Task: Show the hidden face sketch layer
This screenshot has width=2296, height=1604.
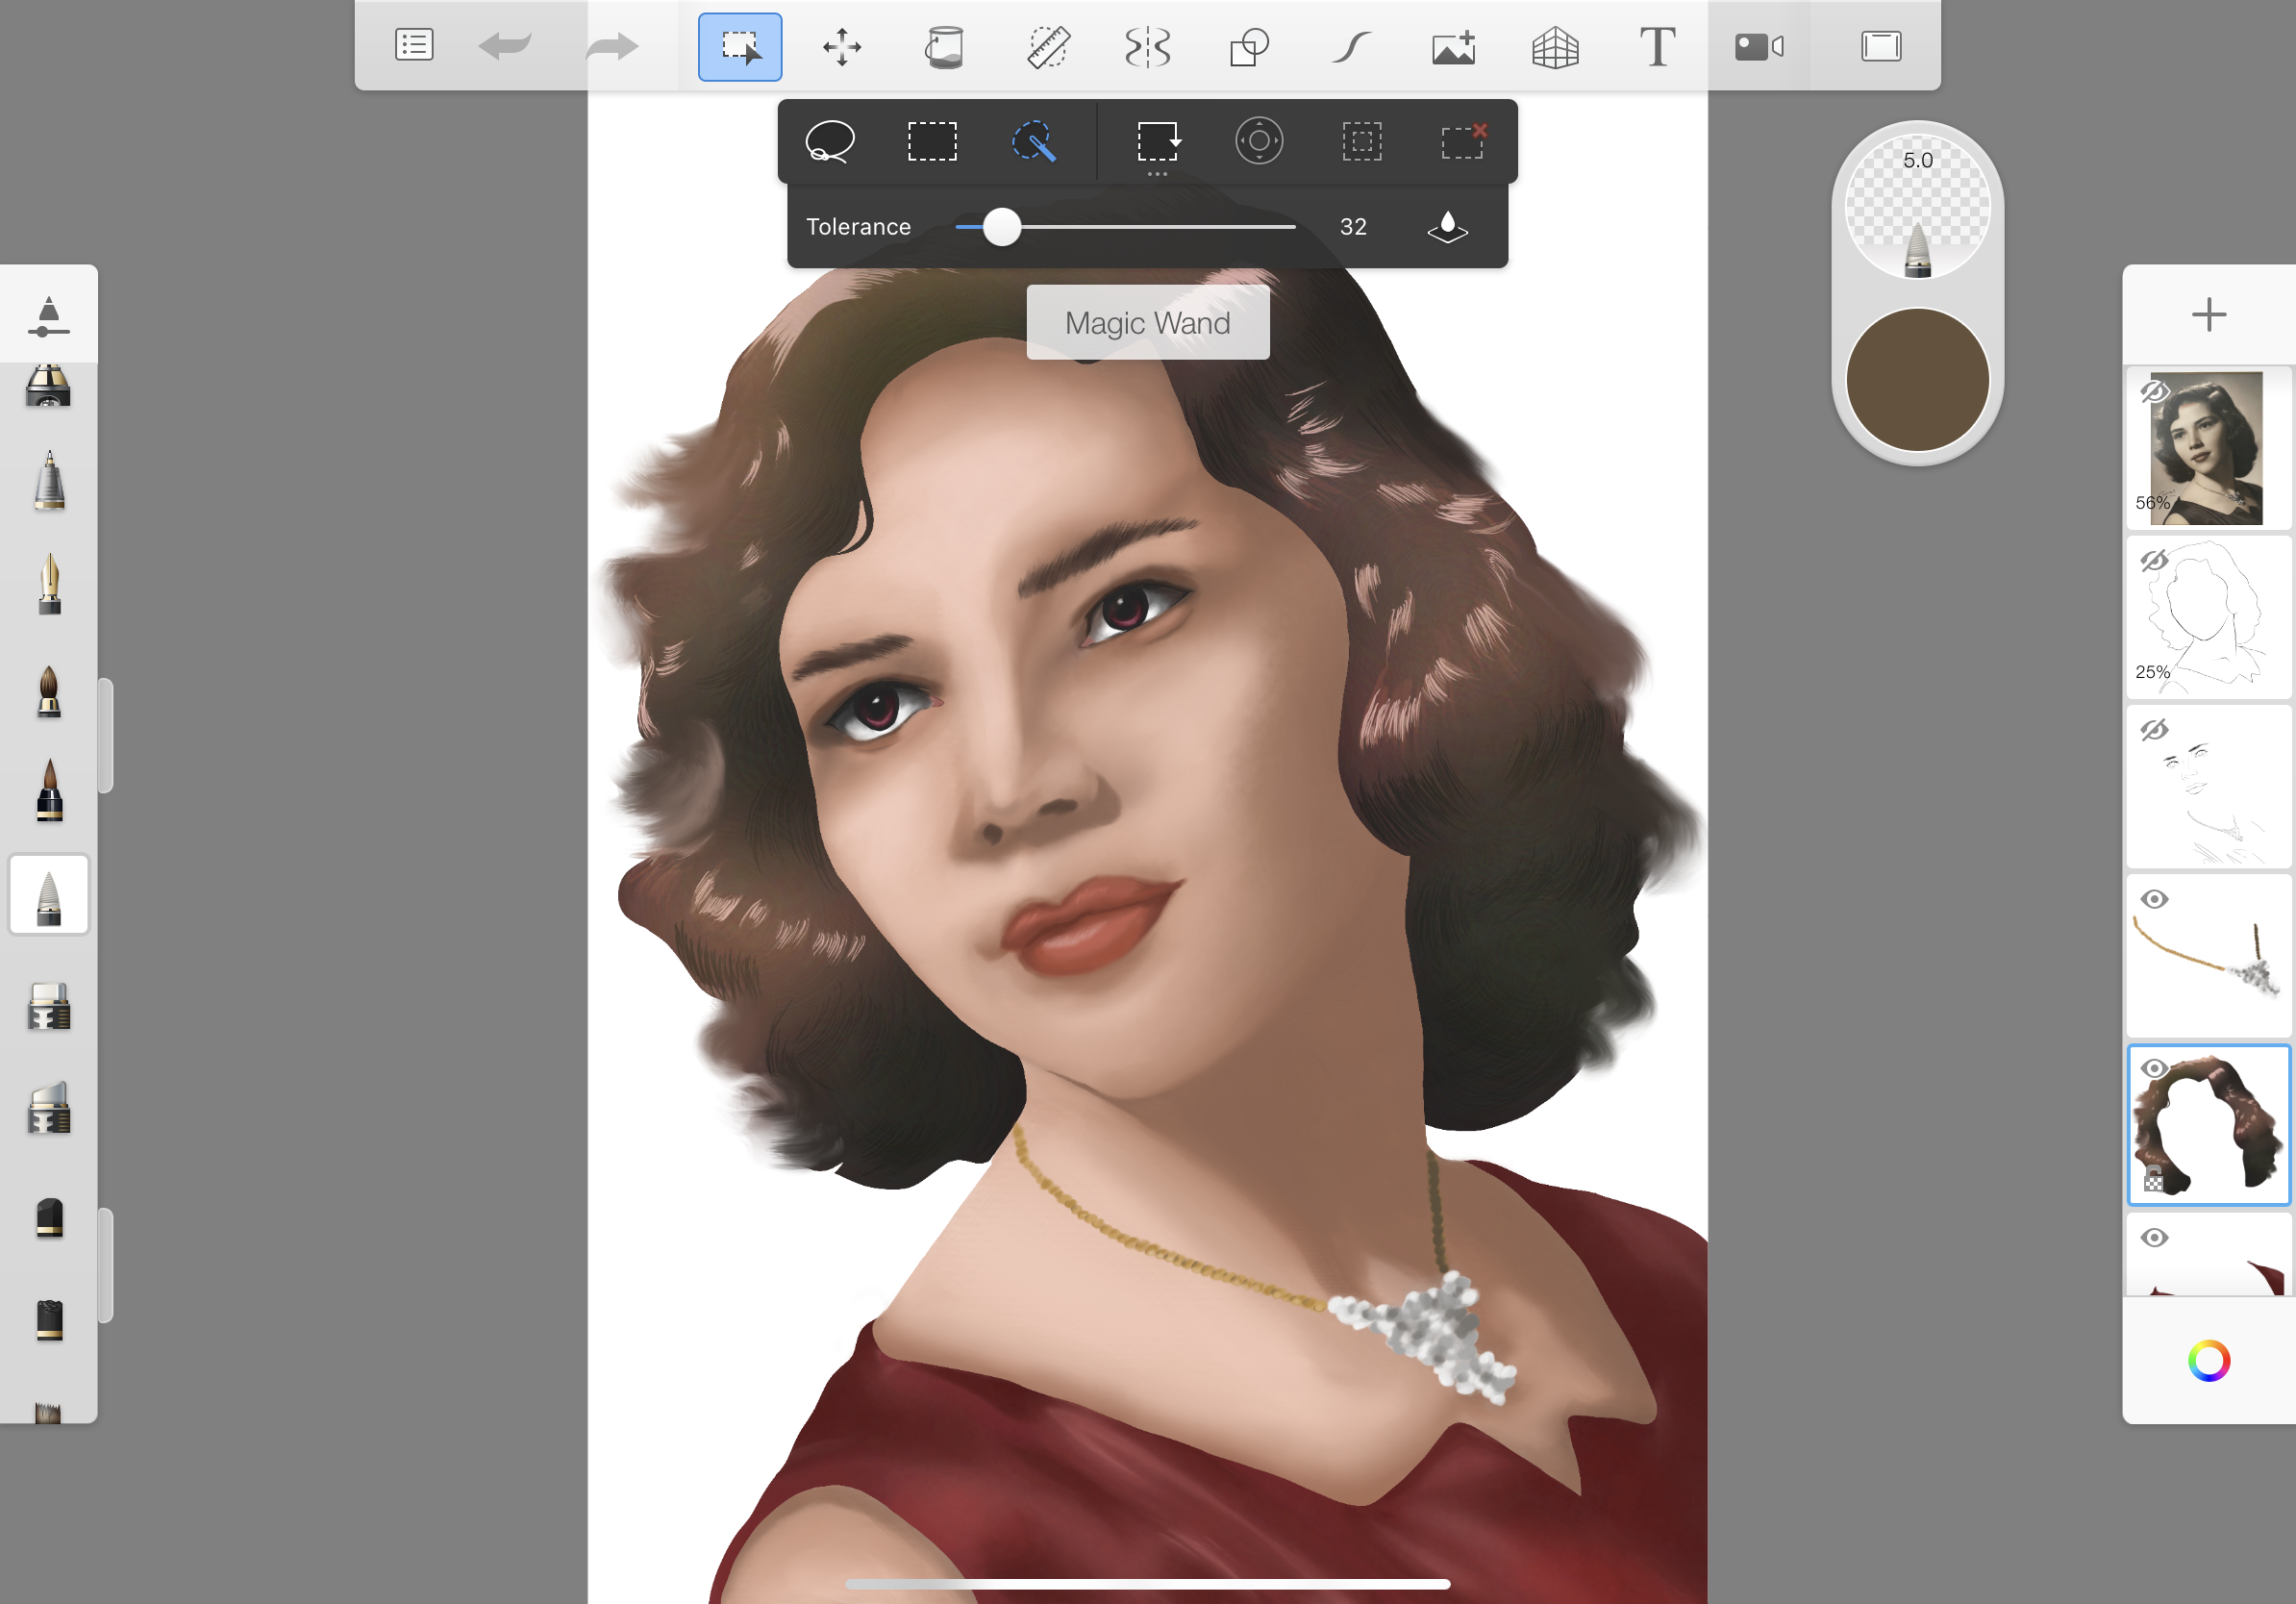Action: pos(2155,730)
